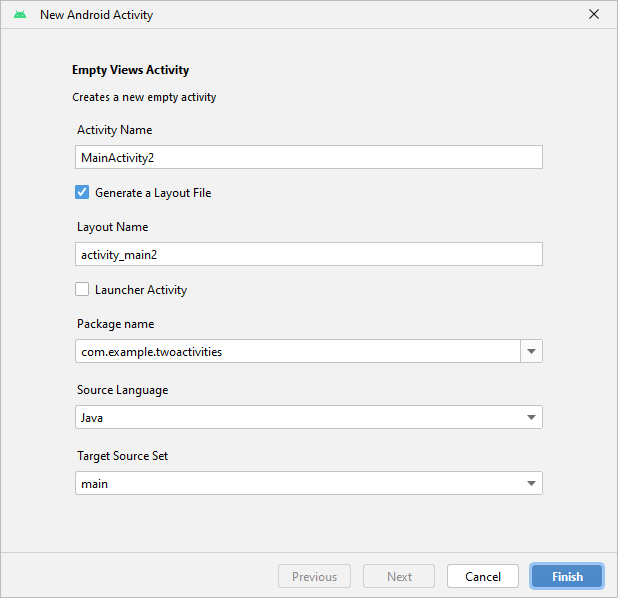Click the Activity Name text field
618x598 pixels.
coord(308,157)
